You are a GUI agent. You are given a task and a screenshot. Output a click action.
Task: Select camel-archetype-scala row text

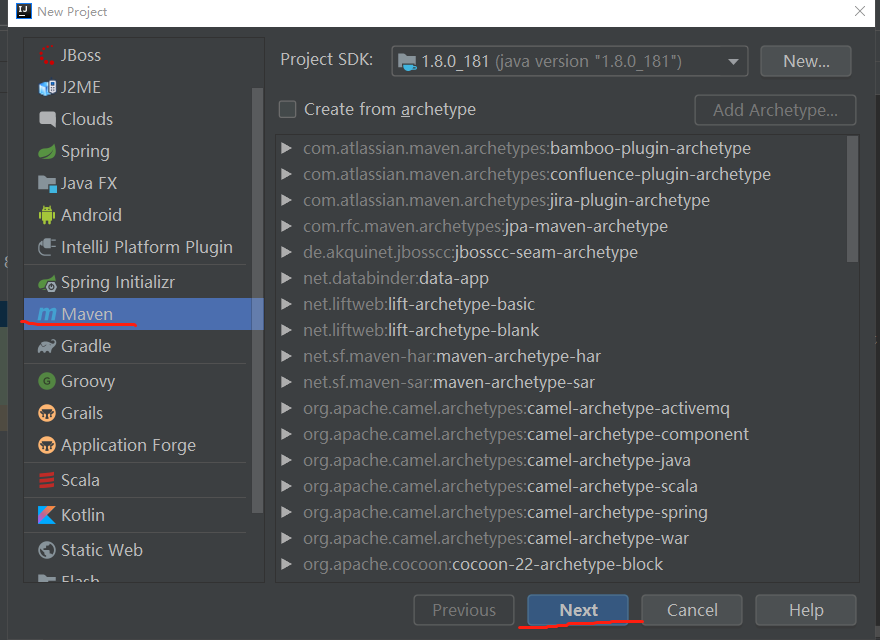pyautogui.click(x=500, y=486)
